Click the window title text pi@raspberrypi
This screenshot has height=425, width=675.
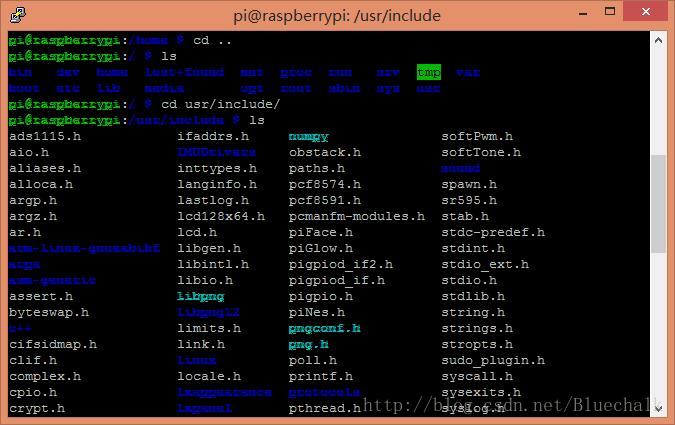[336, 14]
